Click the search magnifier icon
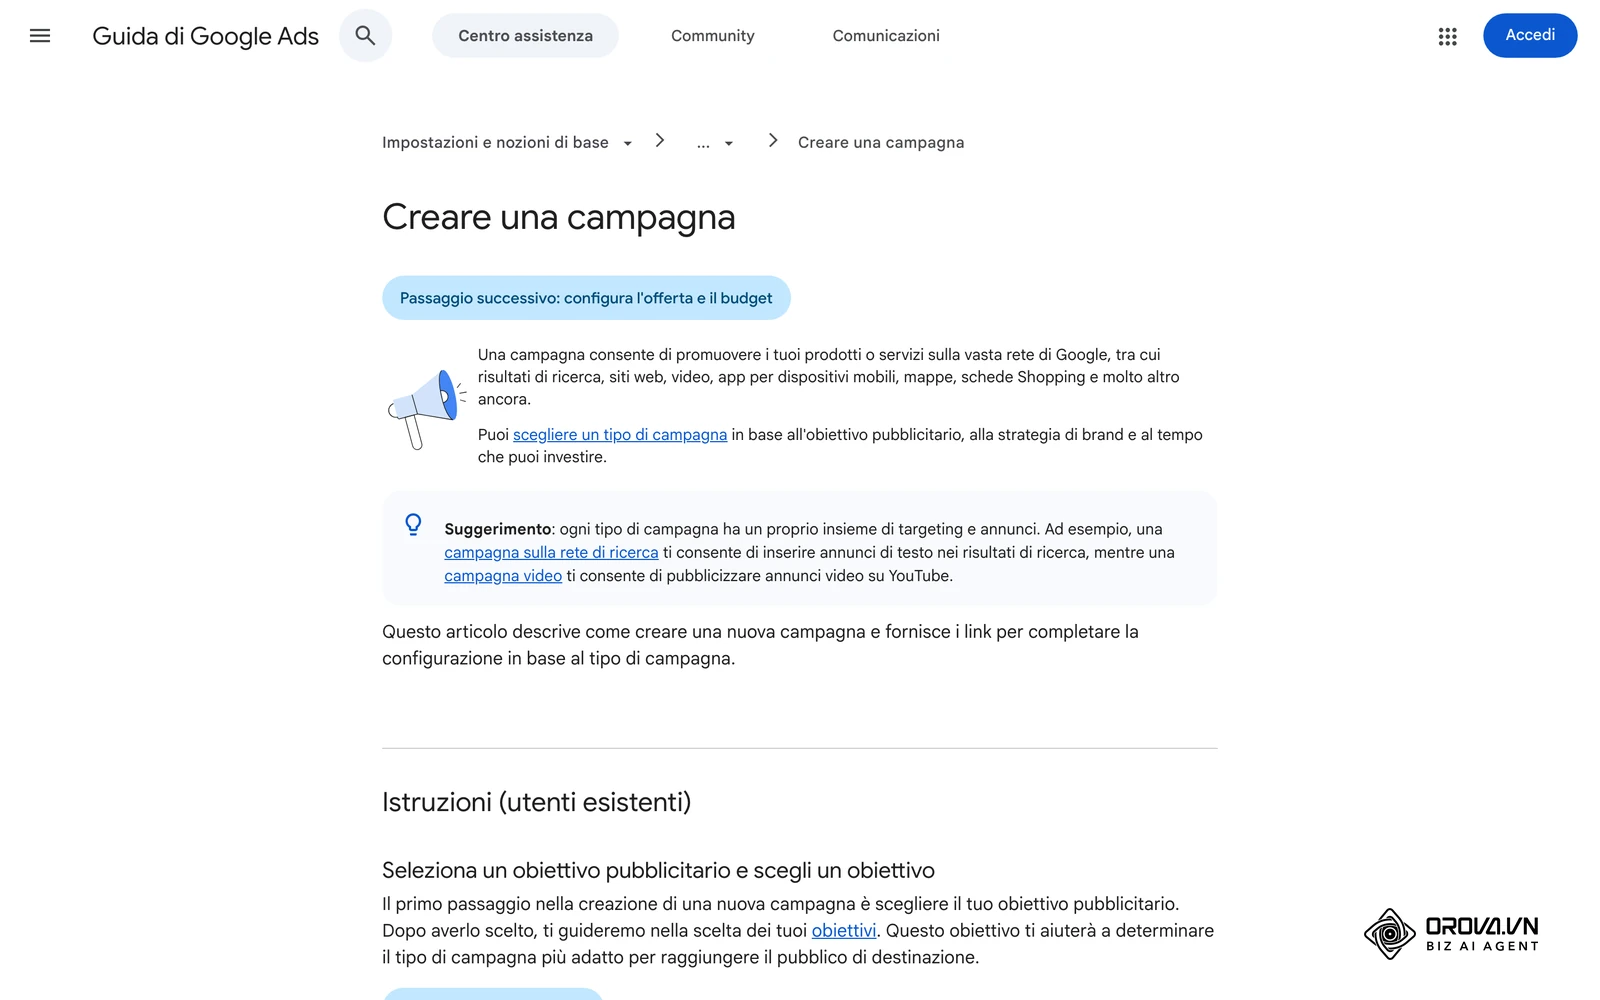This screenshot has height=1000, width=1600. [x=365, y=36]
